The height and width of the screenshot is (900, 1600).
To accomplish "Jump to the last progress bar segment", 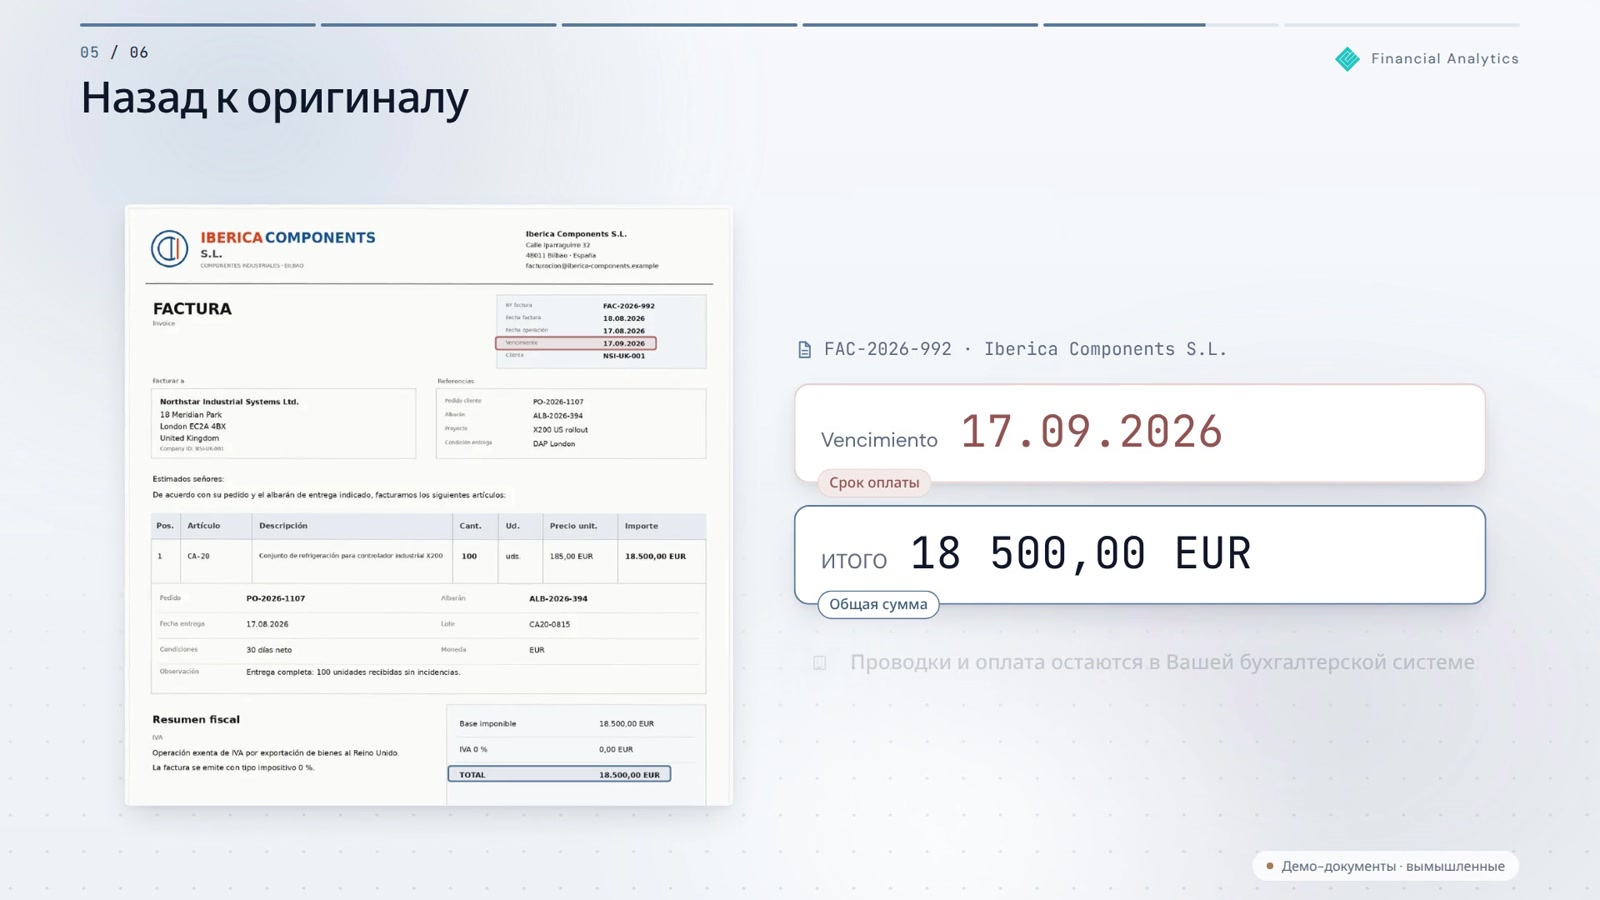I will click(1402, 24).
